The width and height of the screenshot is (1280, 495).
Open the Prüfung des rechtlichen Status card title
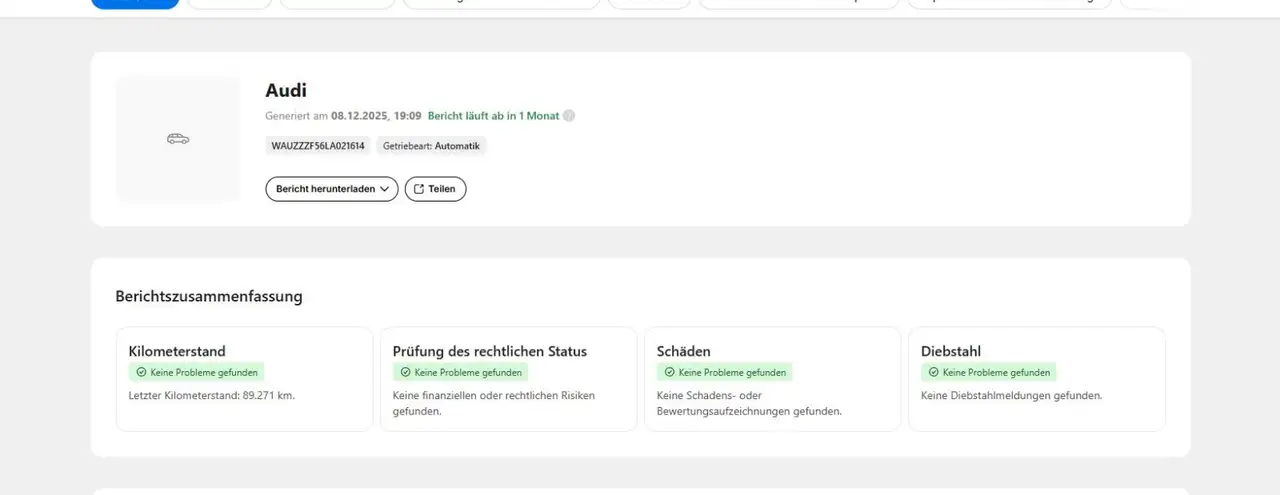[489, 351]
